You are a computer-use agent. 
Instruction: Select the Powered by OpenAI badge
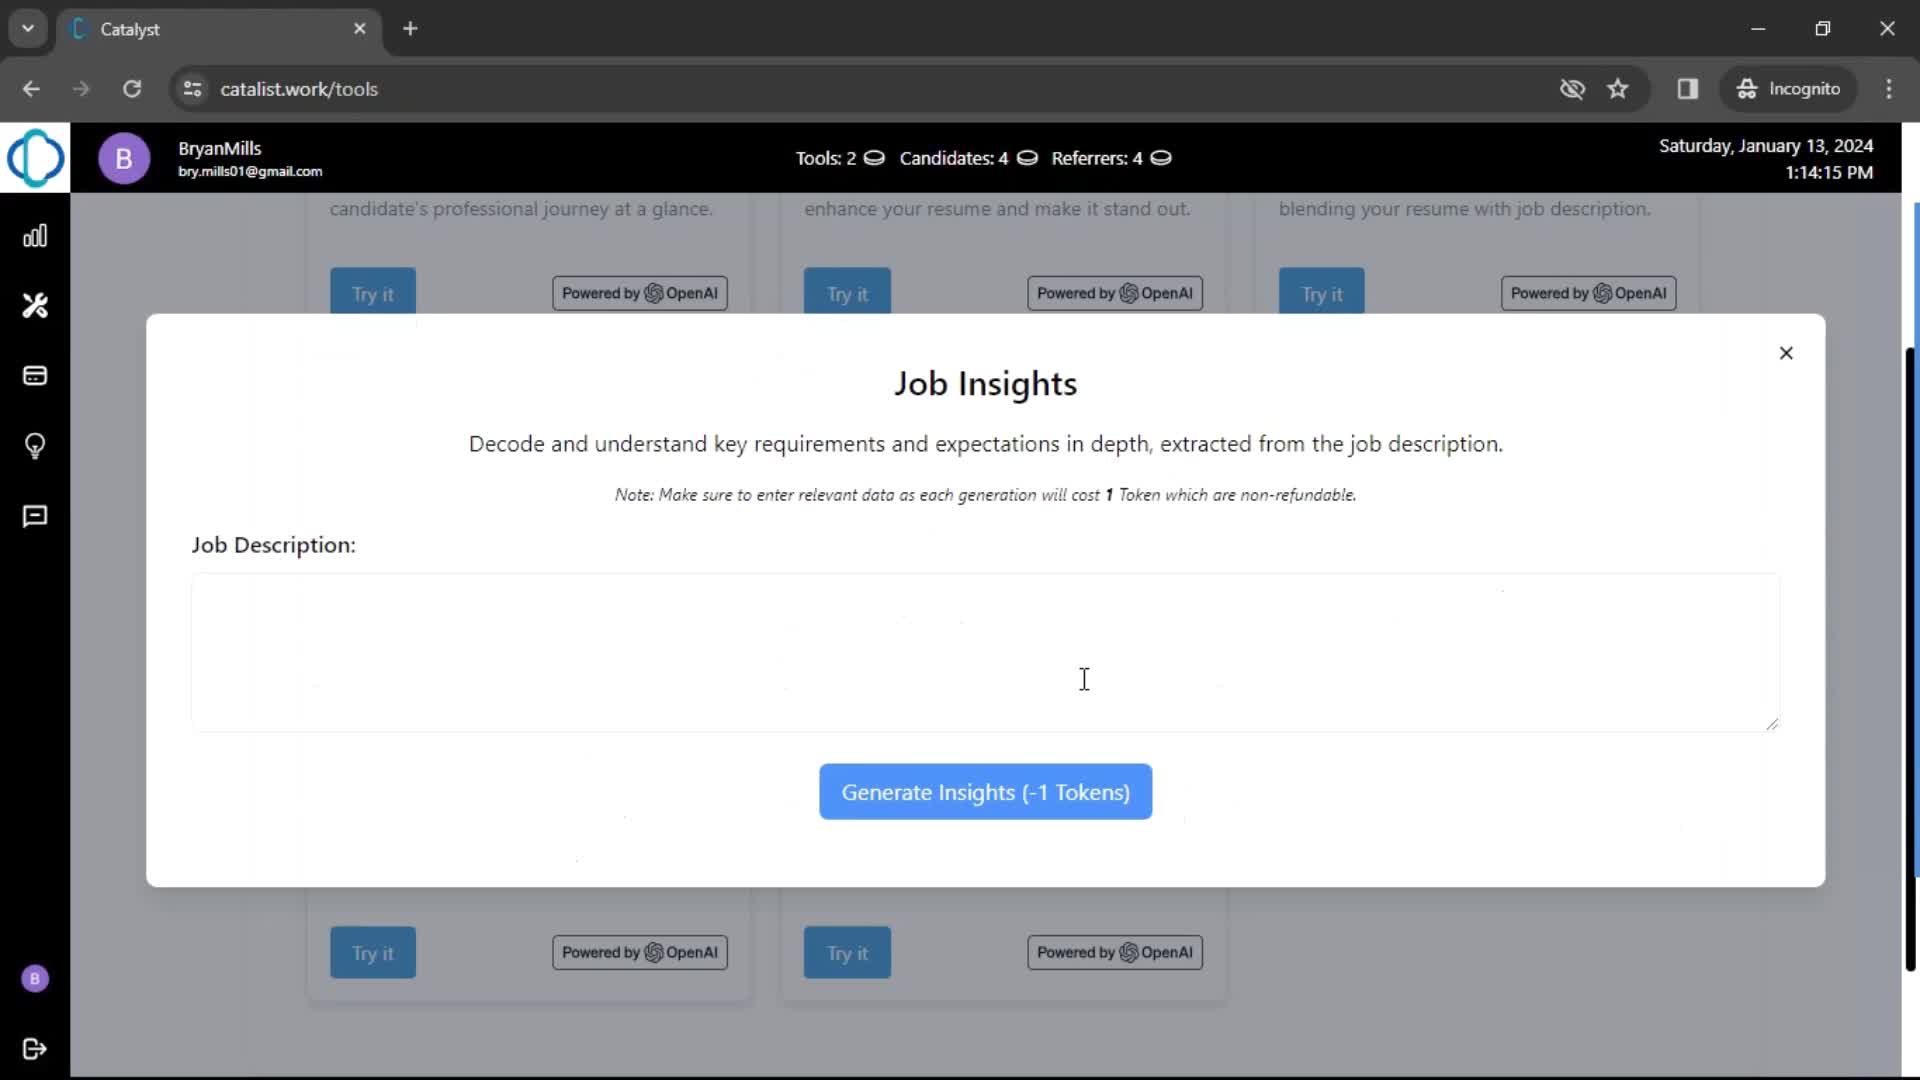pos(640,293)
